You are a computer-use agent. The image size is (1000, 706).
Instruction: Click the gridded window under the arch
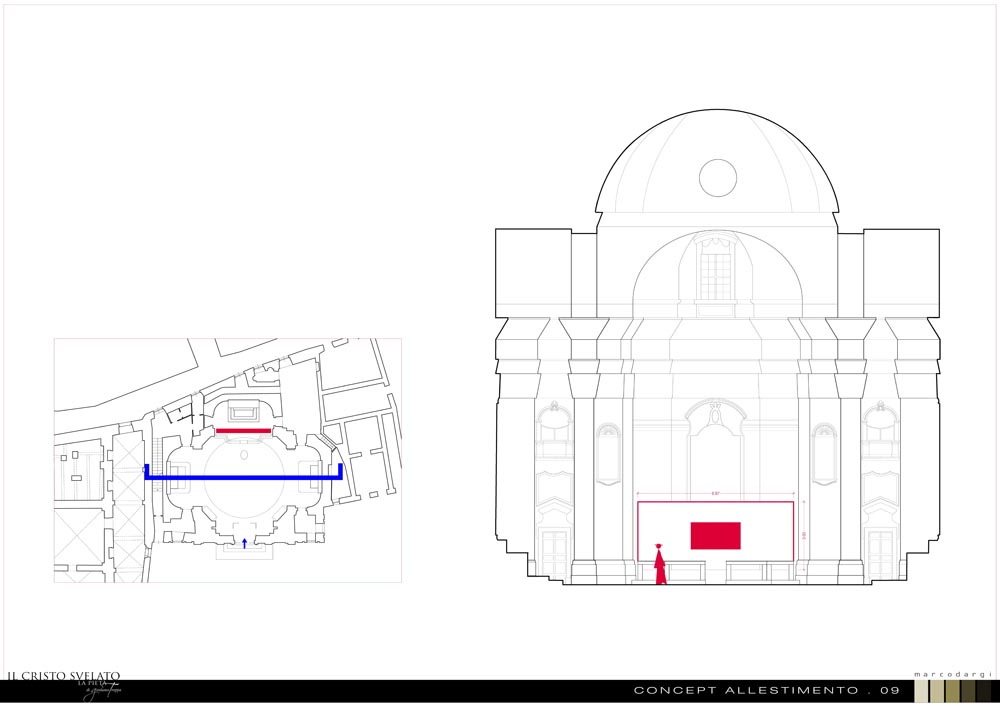[716, 276]
